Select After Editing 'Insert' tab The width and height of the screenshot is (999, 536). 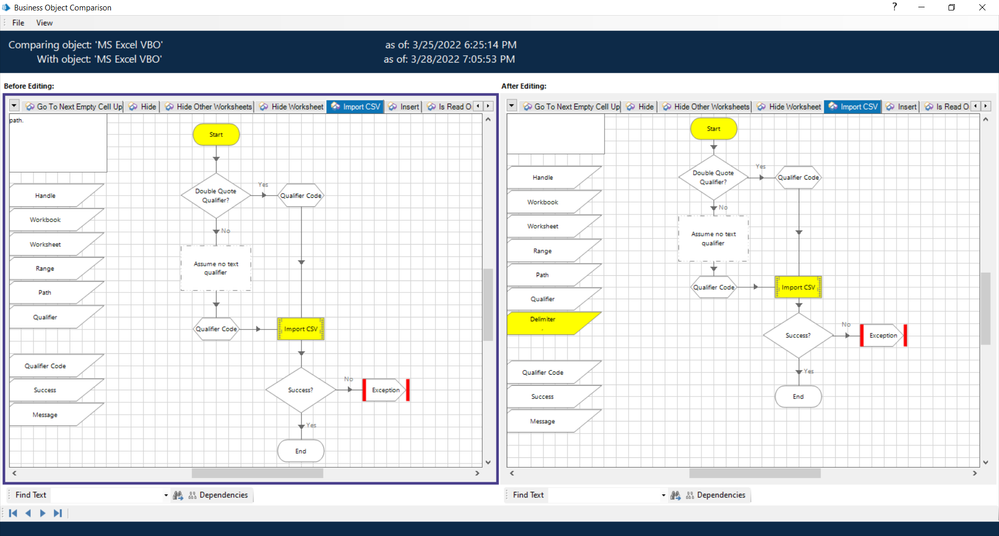tap(901, 106)
